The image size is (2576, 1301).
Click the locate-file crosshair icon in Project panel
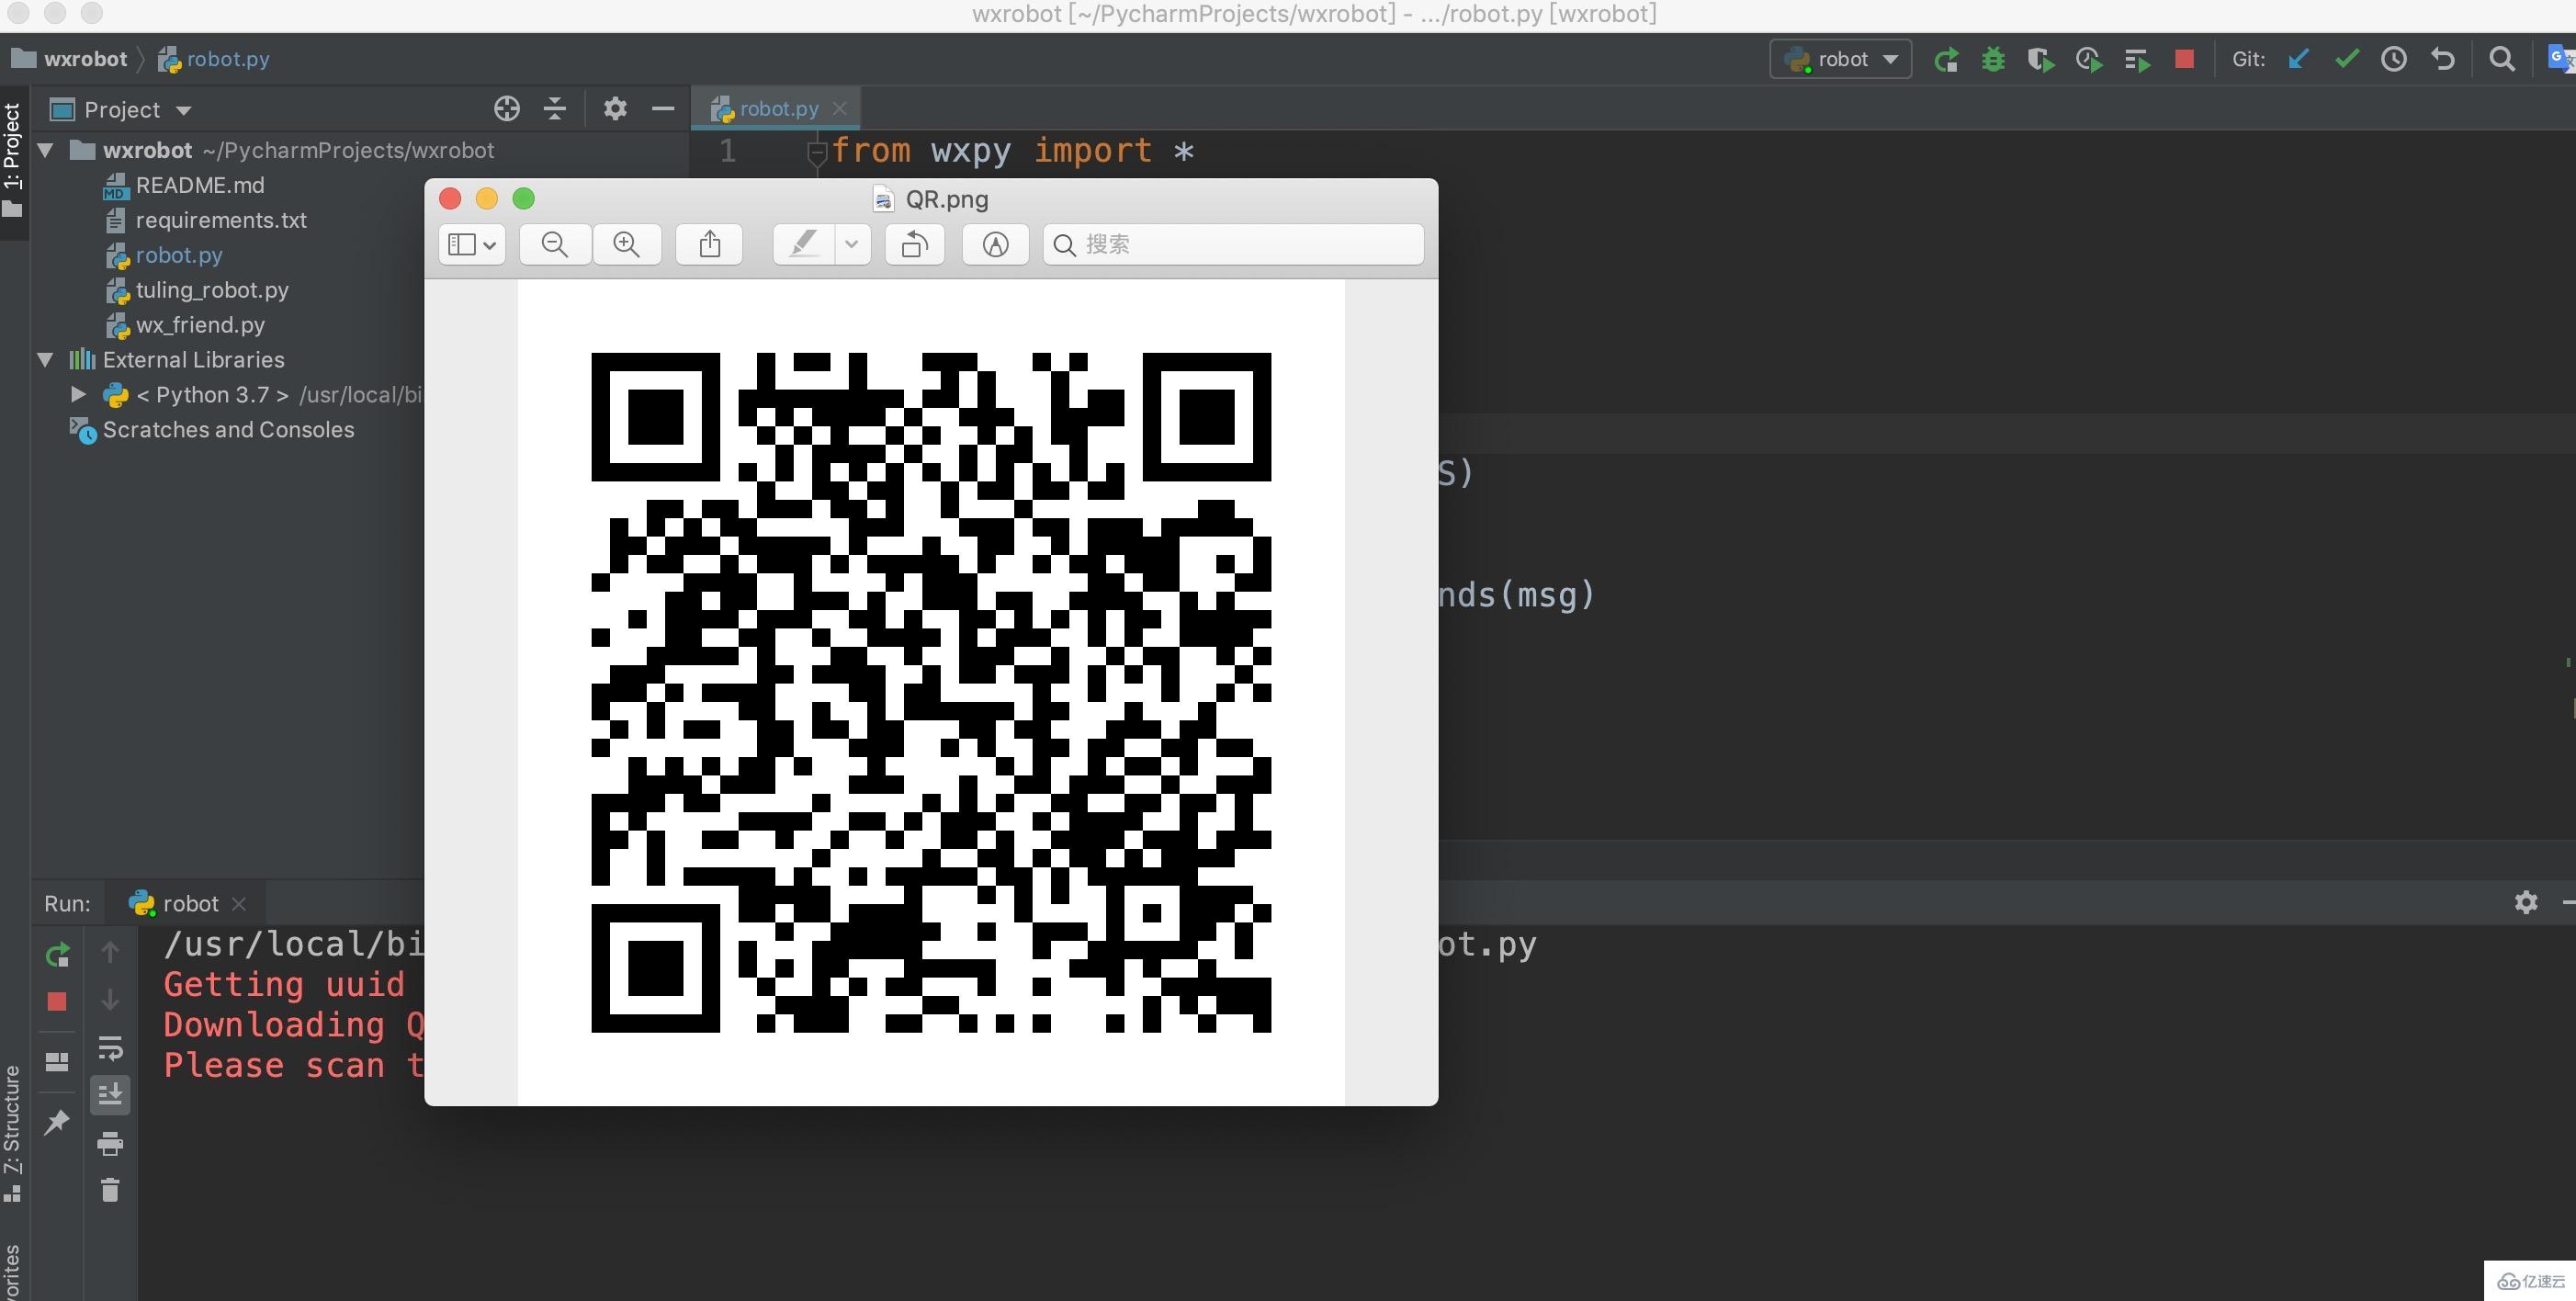pyautogui.click(x=507, y=109)
